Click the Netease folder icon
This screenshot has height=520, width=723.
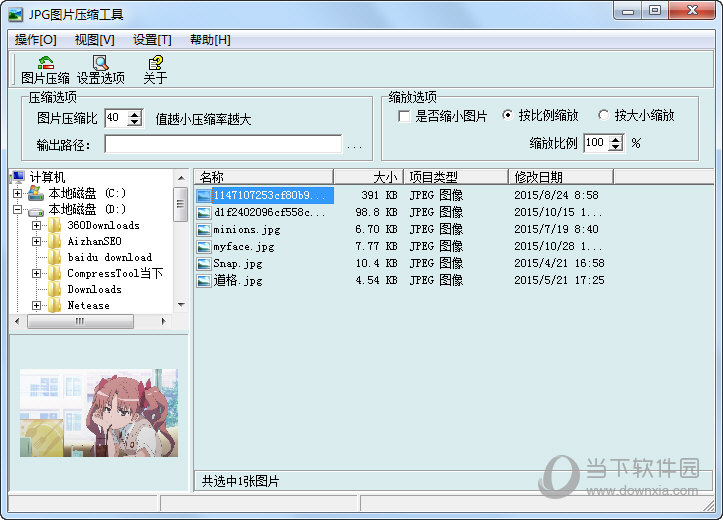(x=55, y=305)
